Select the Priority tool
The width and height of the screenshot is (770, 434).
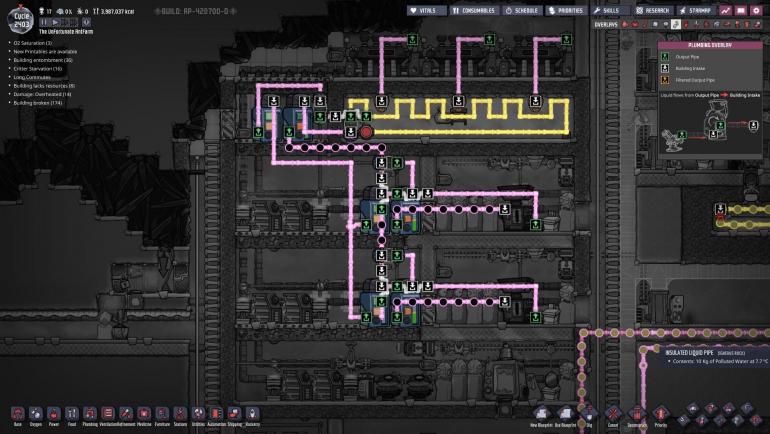coord(661,415)
